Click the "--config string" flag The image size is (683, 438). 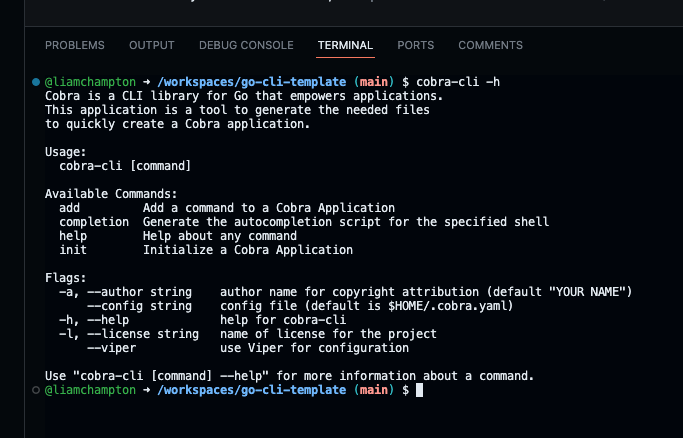[139, 306]
